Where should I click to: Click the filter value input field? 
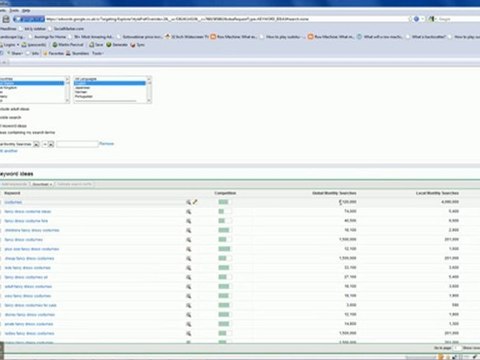coord(77,144)
